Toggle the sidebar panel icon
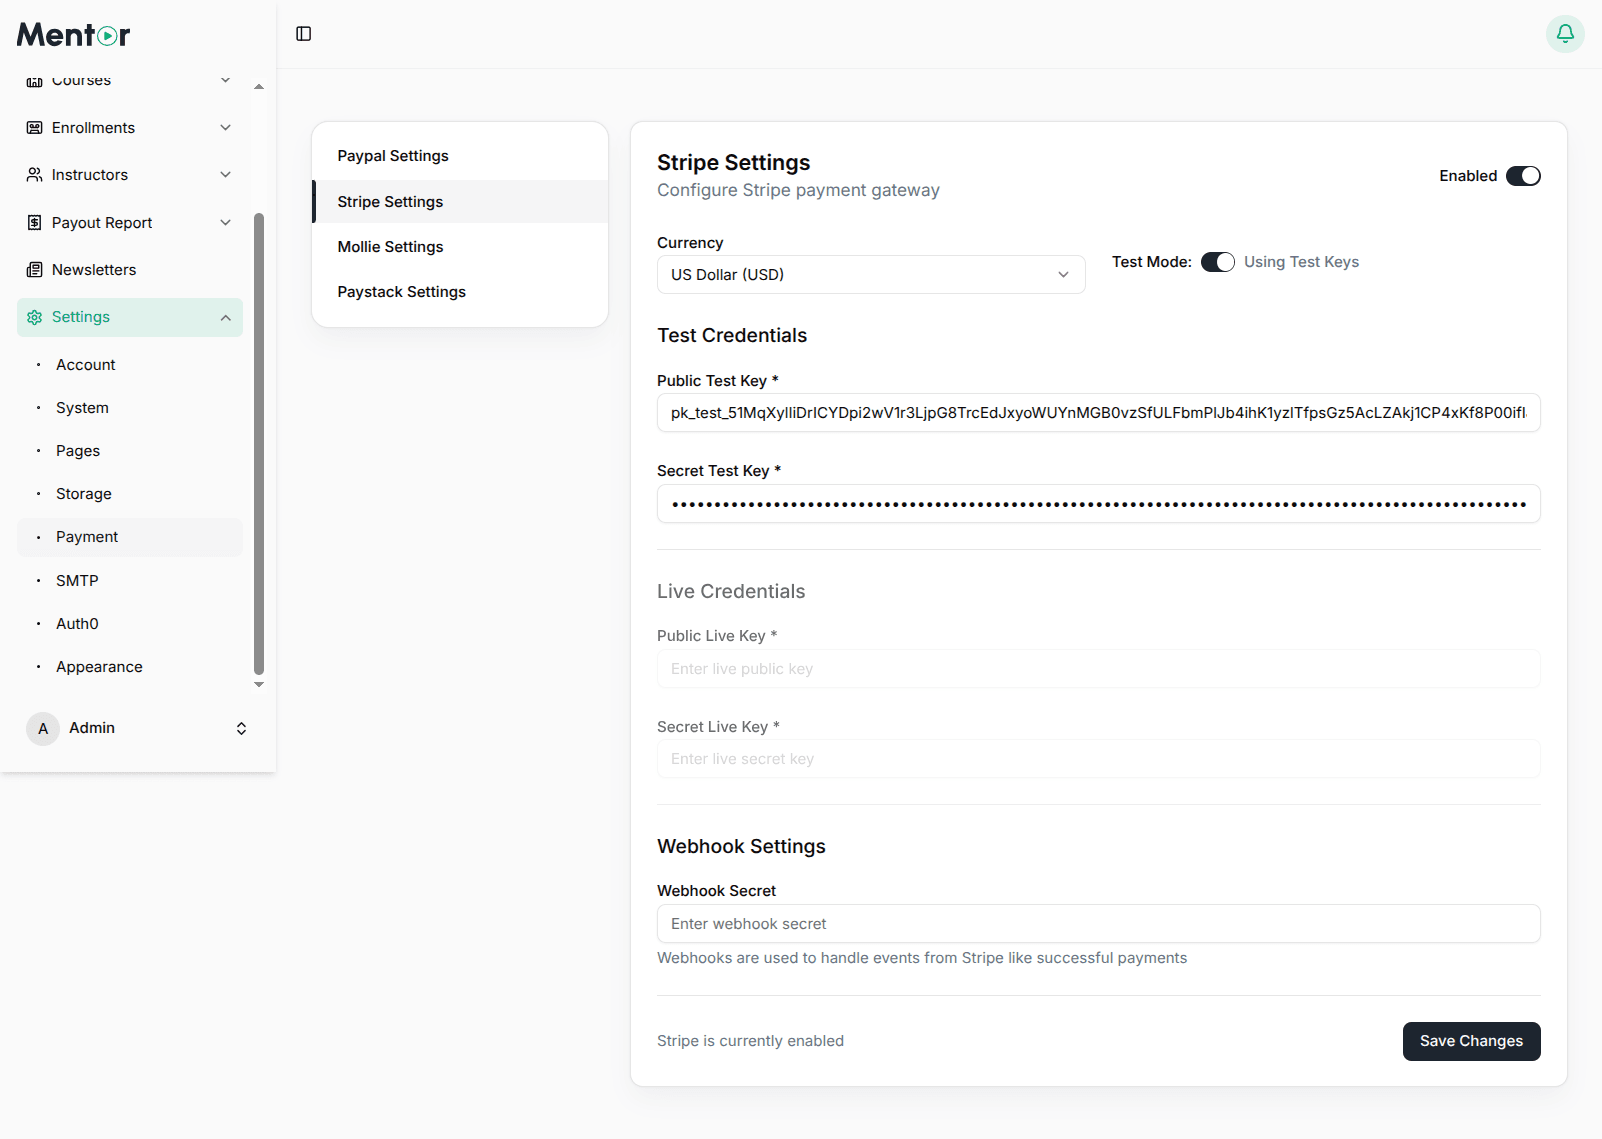Viewport: 1602px width, 1139px height. [x=302, y=33]
